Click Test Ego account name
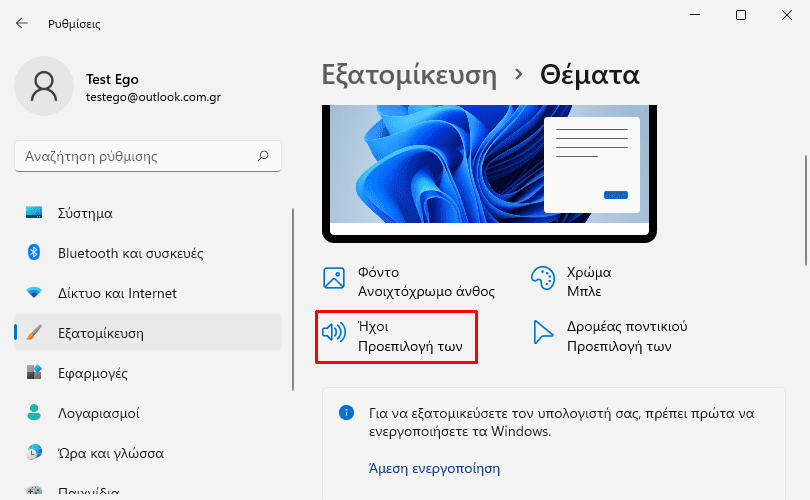This screenshot has height=500, width=810. coord(112,79)
